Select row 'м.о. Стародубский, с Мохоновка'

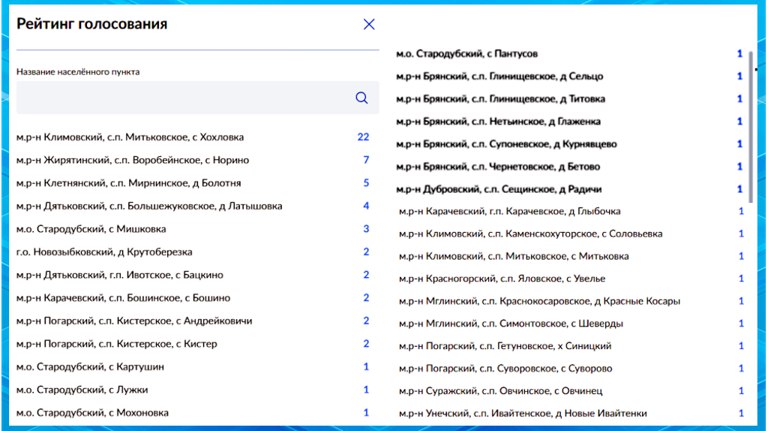pyautogui.click(x=192, y=413)
